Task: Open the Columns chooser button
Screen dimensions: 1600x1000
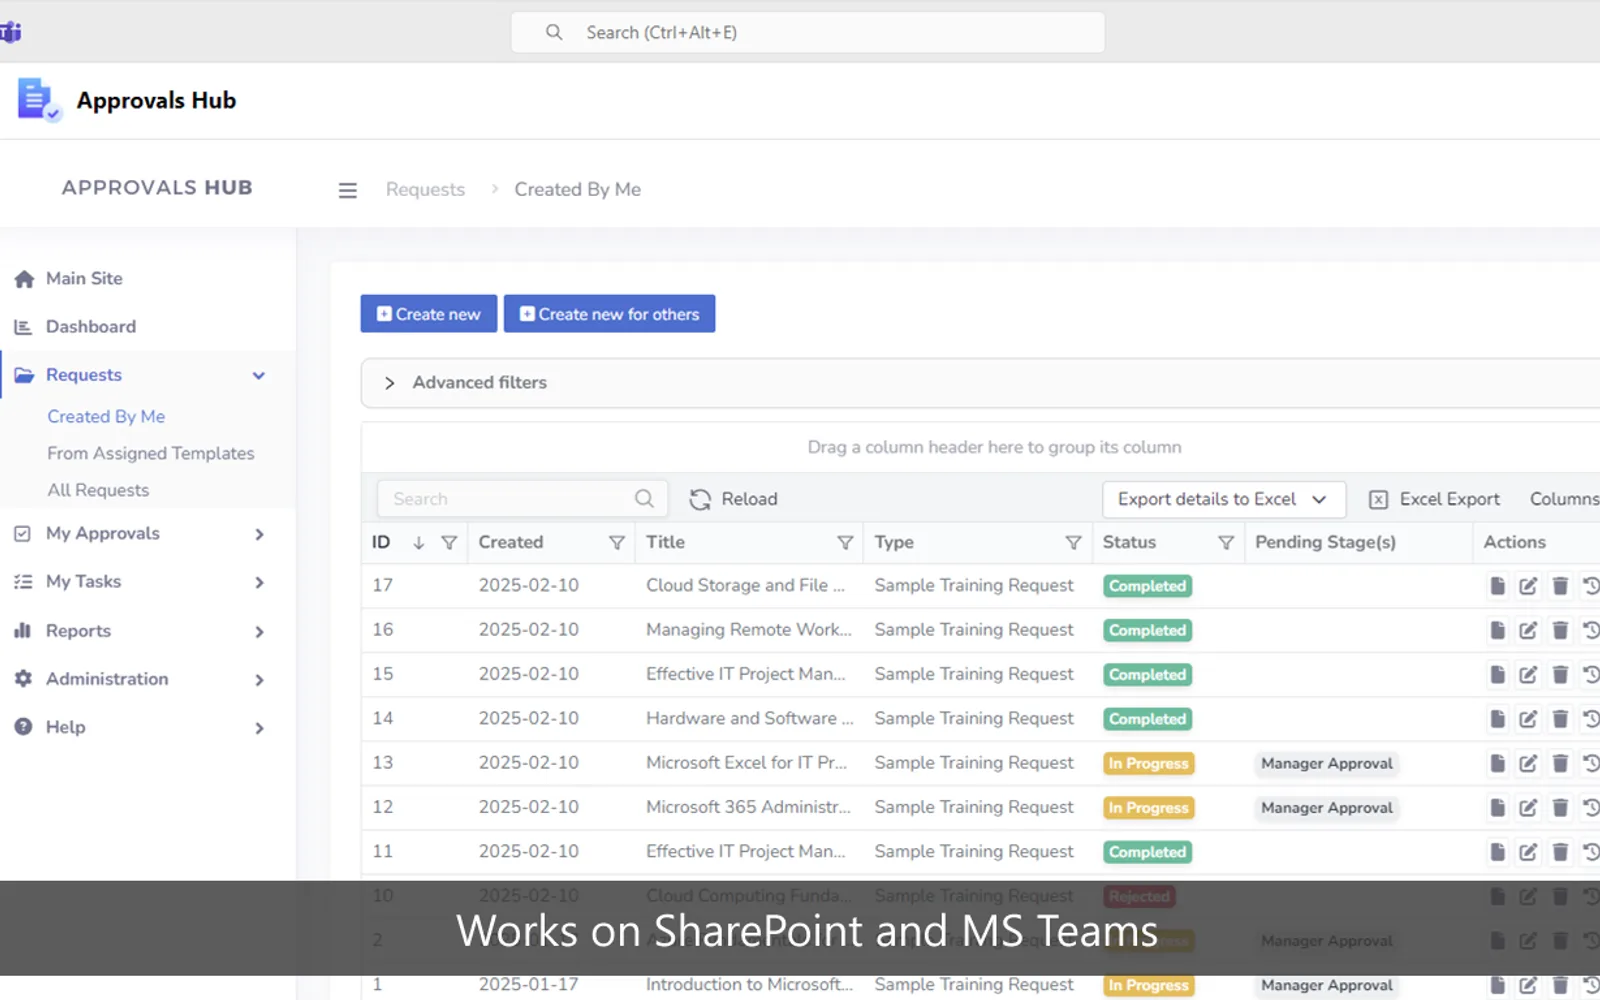Action: click(x=1564, y=499)
